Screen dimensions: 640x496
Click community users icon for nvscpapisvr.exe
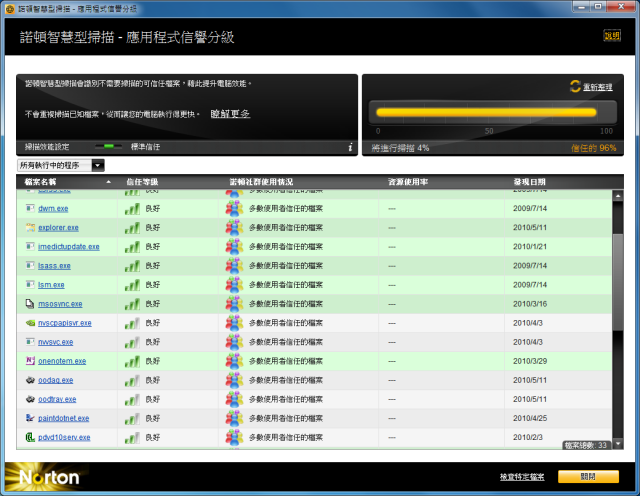point(234,323)
